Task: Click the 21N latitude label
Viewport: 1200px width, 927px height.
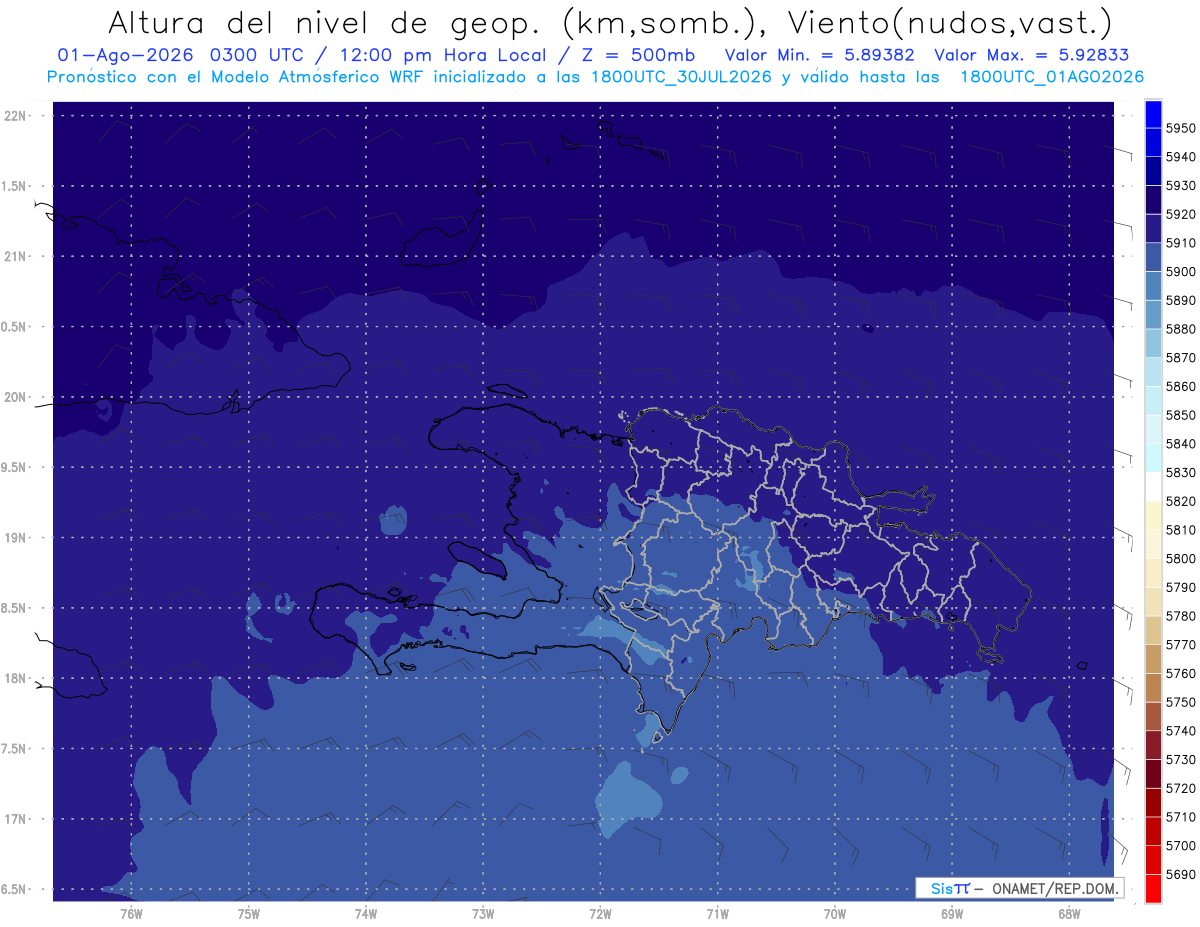Action: pos(17,257)
